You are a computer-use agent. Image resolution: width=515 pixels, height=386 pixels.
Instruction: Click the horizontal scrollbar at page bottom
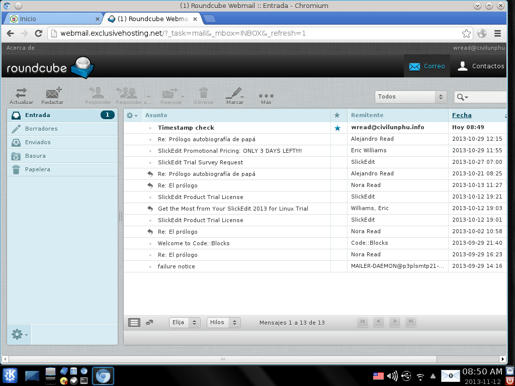click(222, 359)
